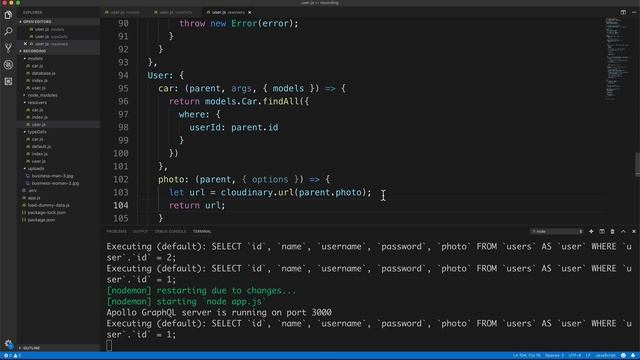Place cursor at line 104 return url

(x=197, y=205)
